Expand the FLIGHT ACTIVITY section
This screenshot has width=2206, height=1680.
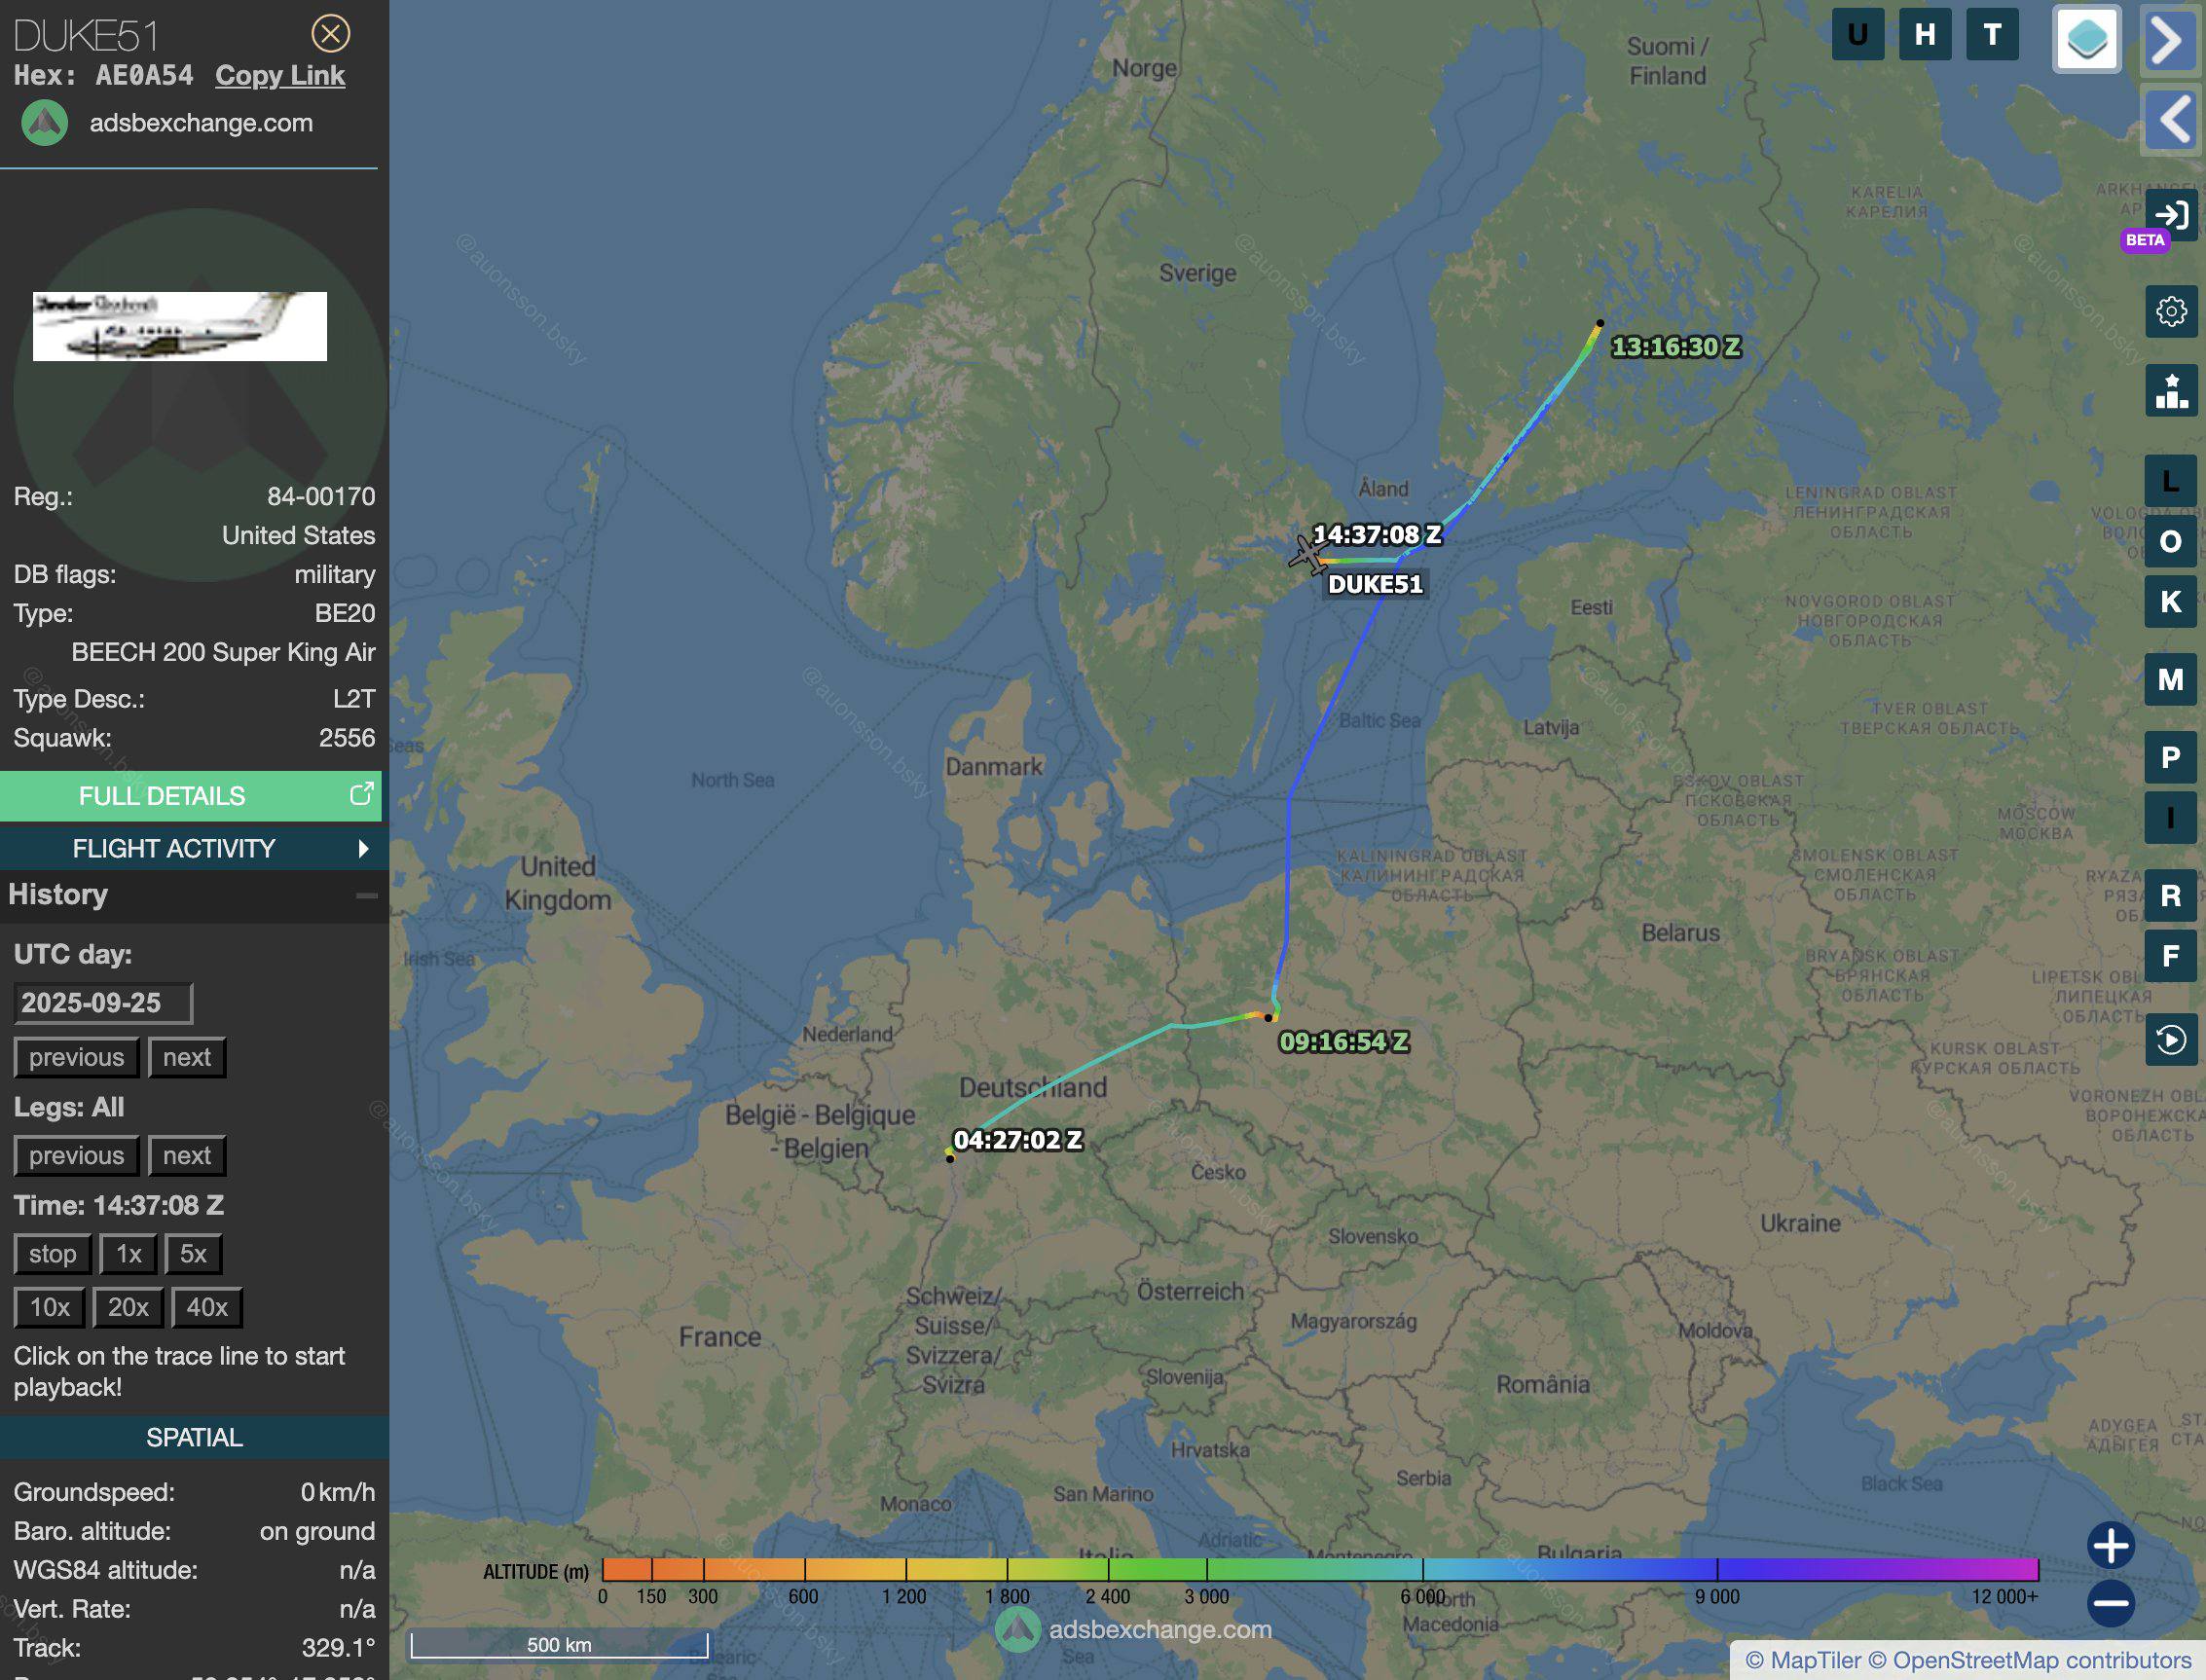click(x=190, y=848)
